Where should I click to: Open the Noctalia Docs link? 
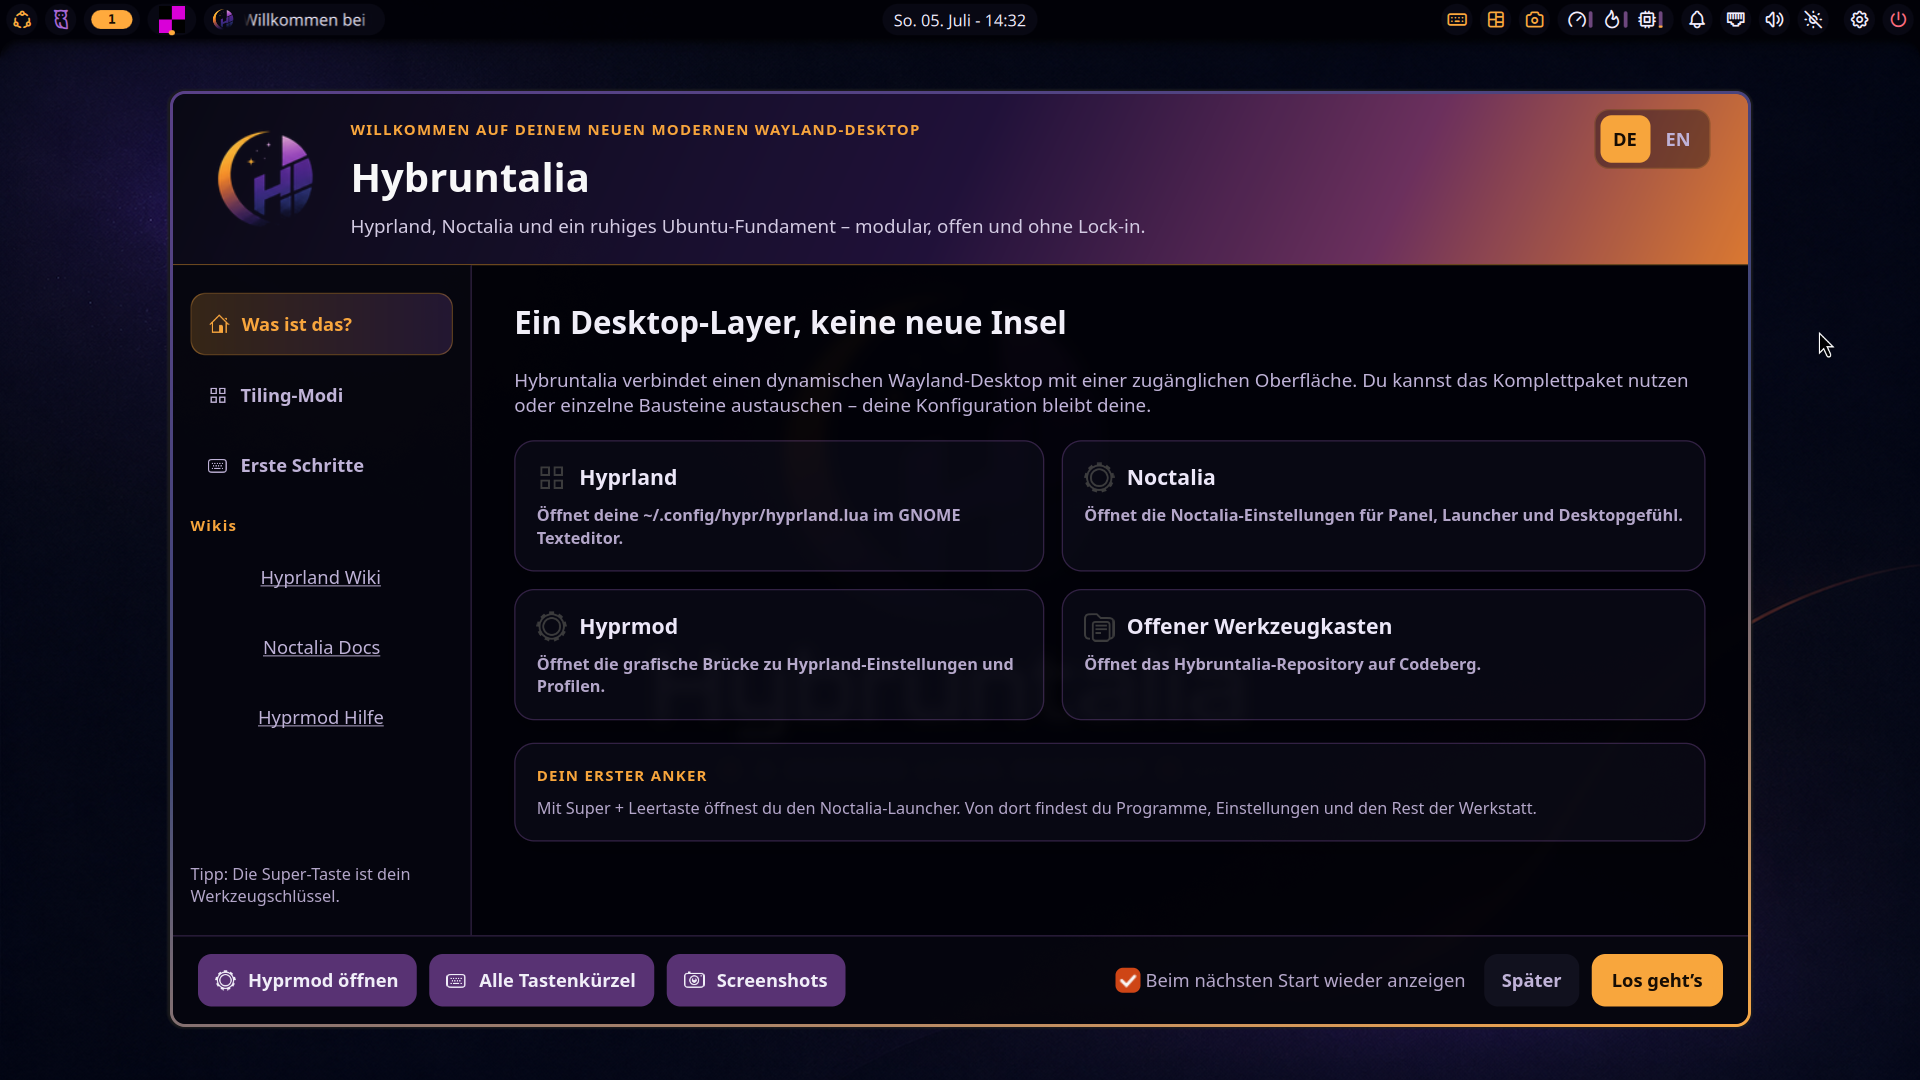coord(321,647)
